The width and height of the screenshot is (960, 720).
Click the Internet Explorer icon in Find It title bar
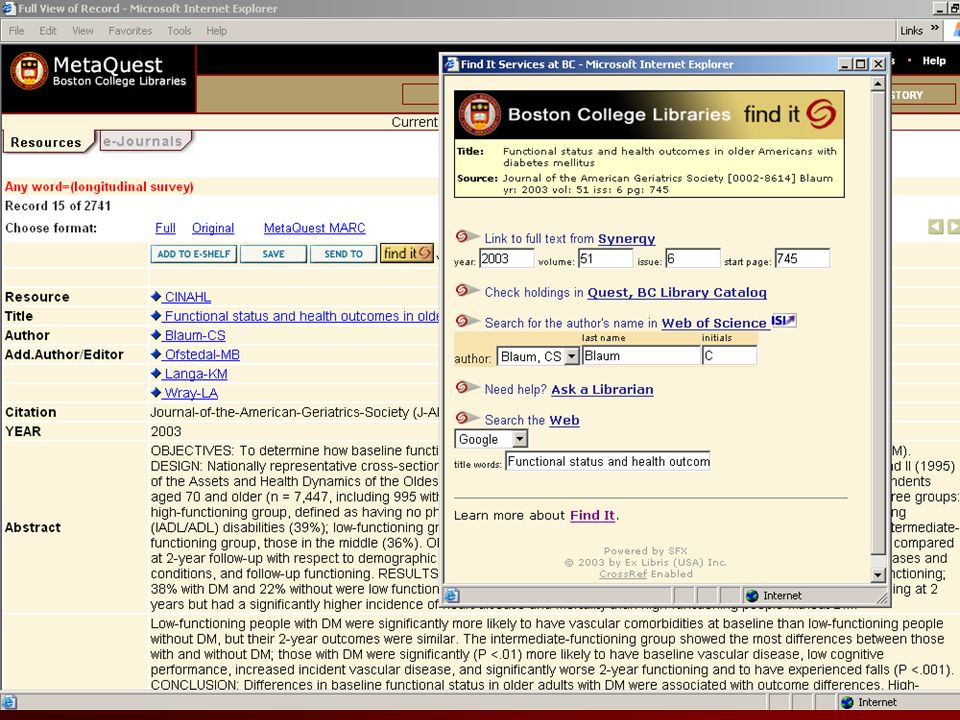(x=452, y=64)
